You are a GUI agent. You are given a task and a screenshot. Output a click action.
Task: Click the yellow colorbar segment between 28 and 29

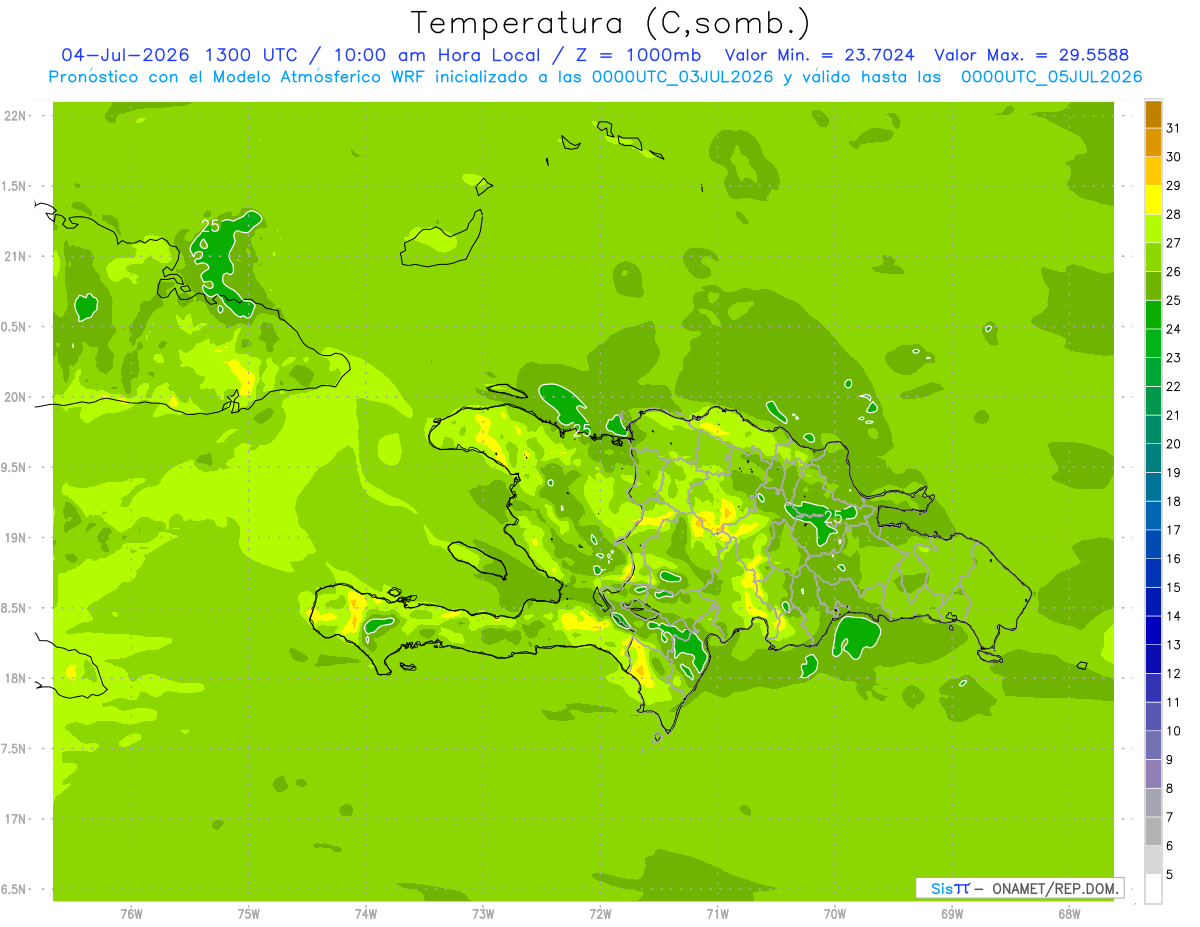pyautogui.click(x=1153, y=201)
